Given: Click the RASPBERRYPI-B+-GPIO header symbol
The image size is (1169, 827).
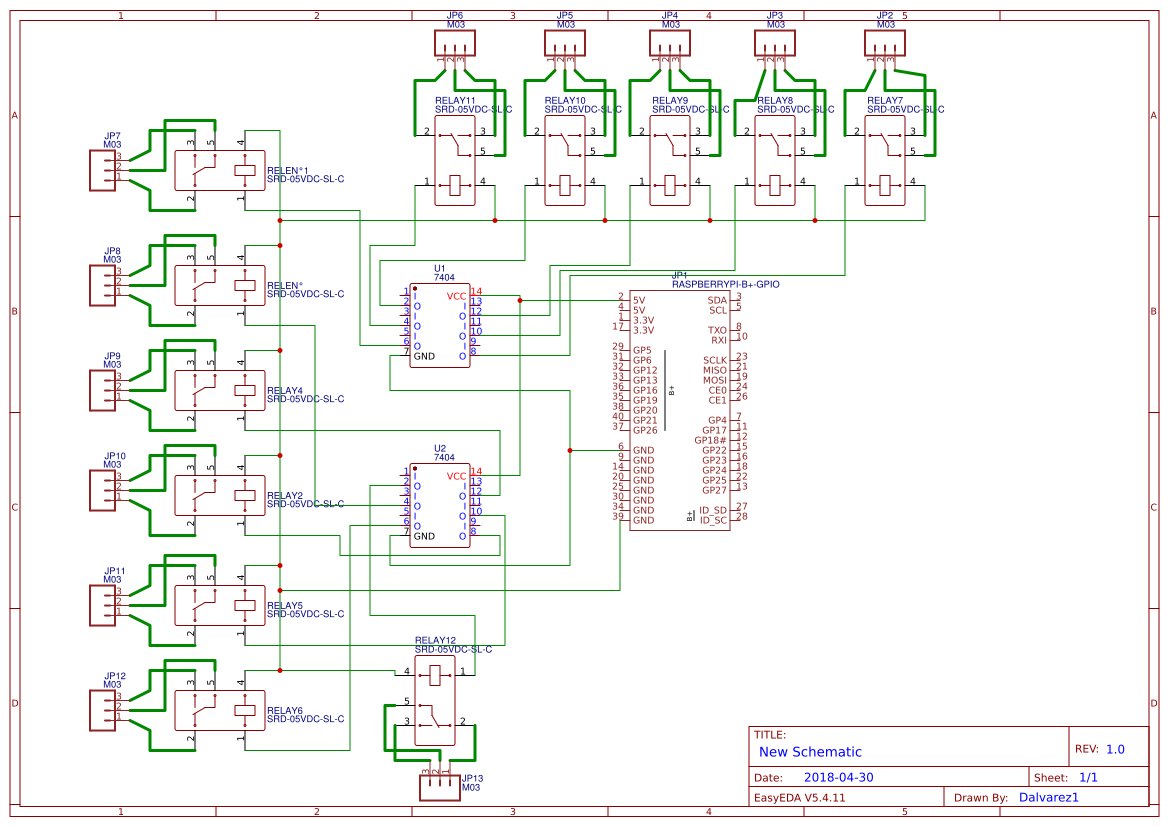Looking at the screenshot, I should pos(680,410).
